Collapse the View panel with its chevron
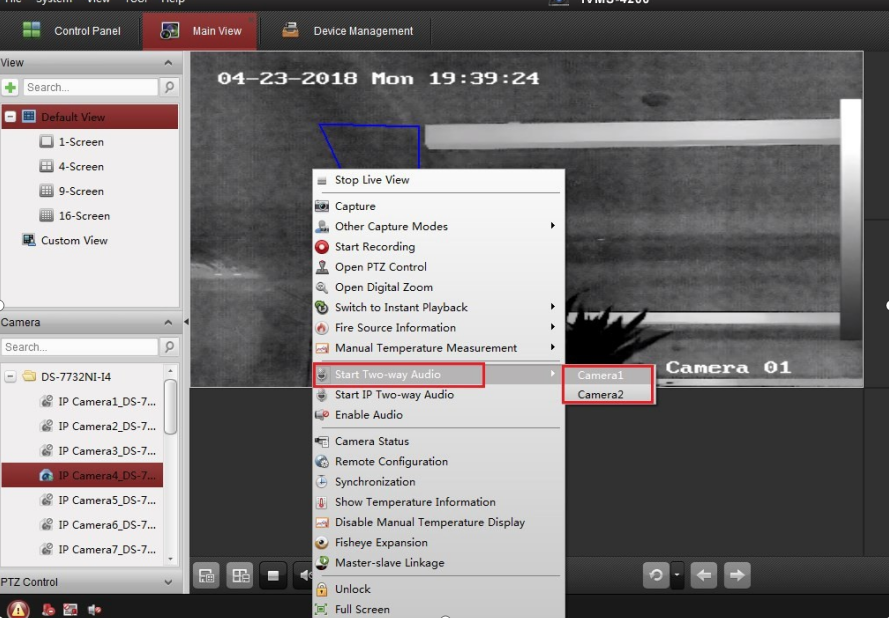889x618 pixels. coord(168,63)
